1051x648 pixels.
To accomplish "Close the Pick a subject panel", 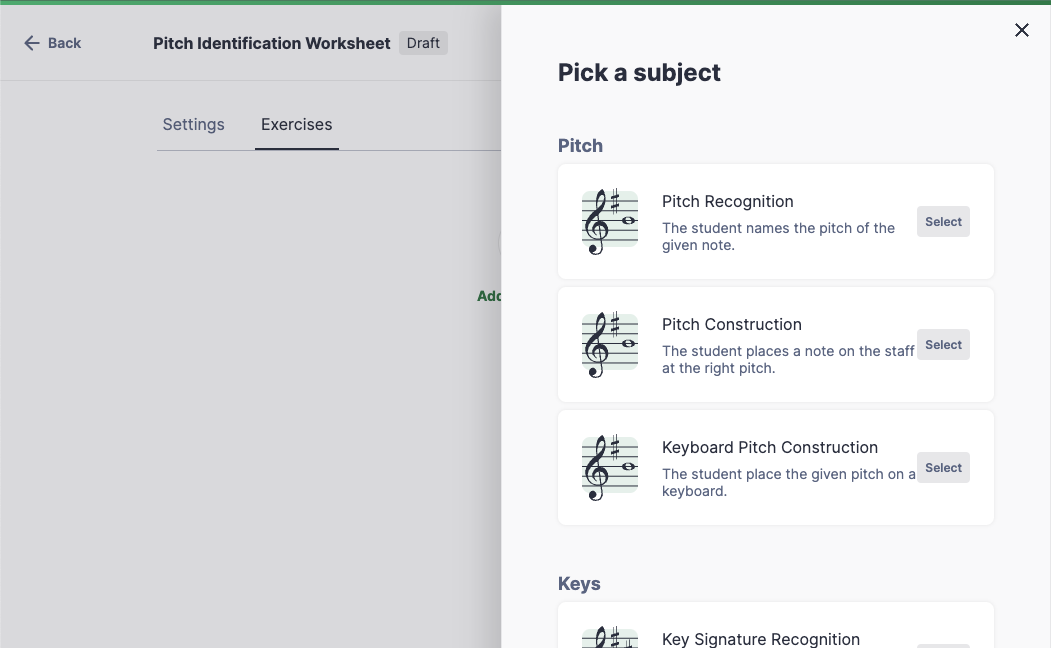I will click(x=1021, y=30).
